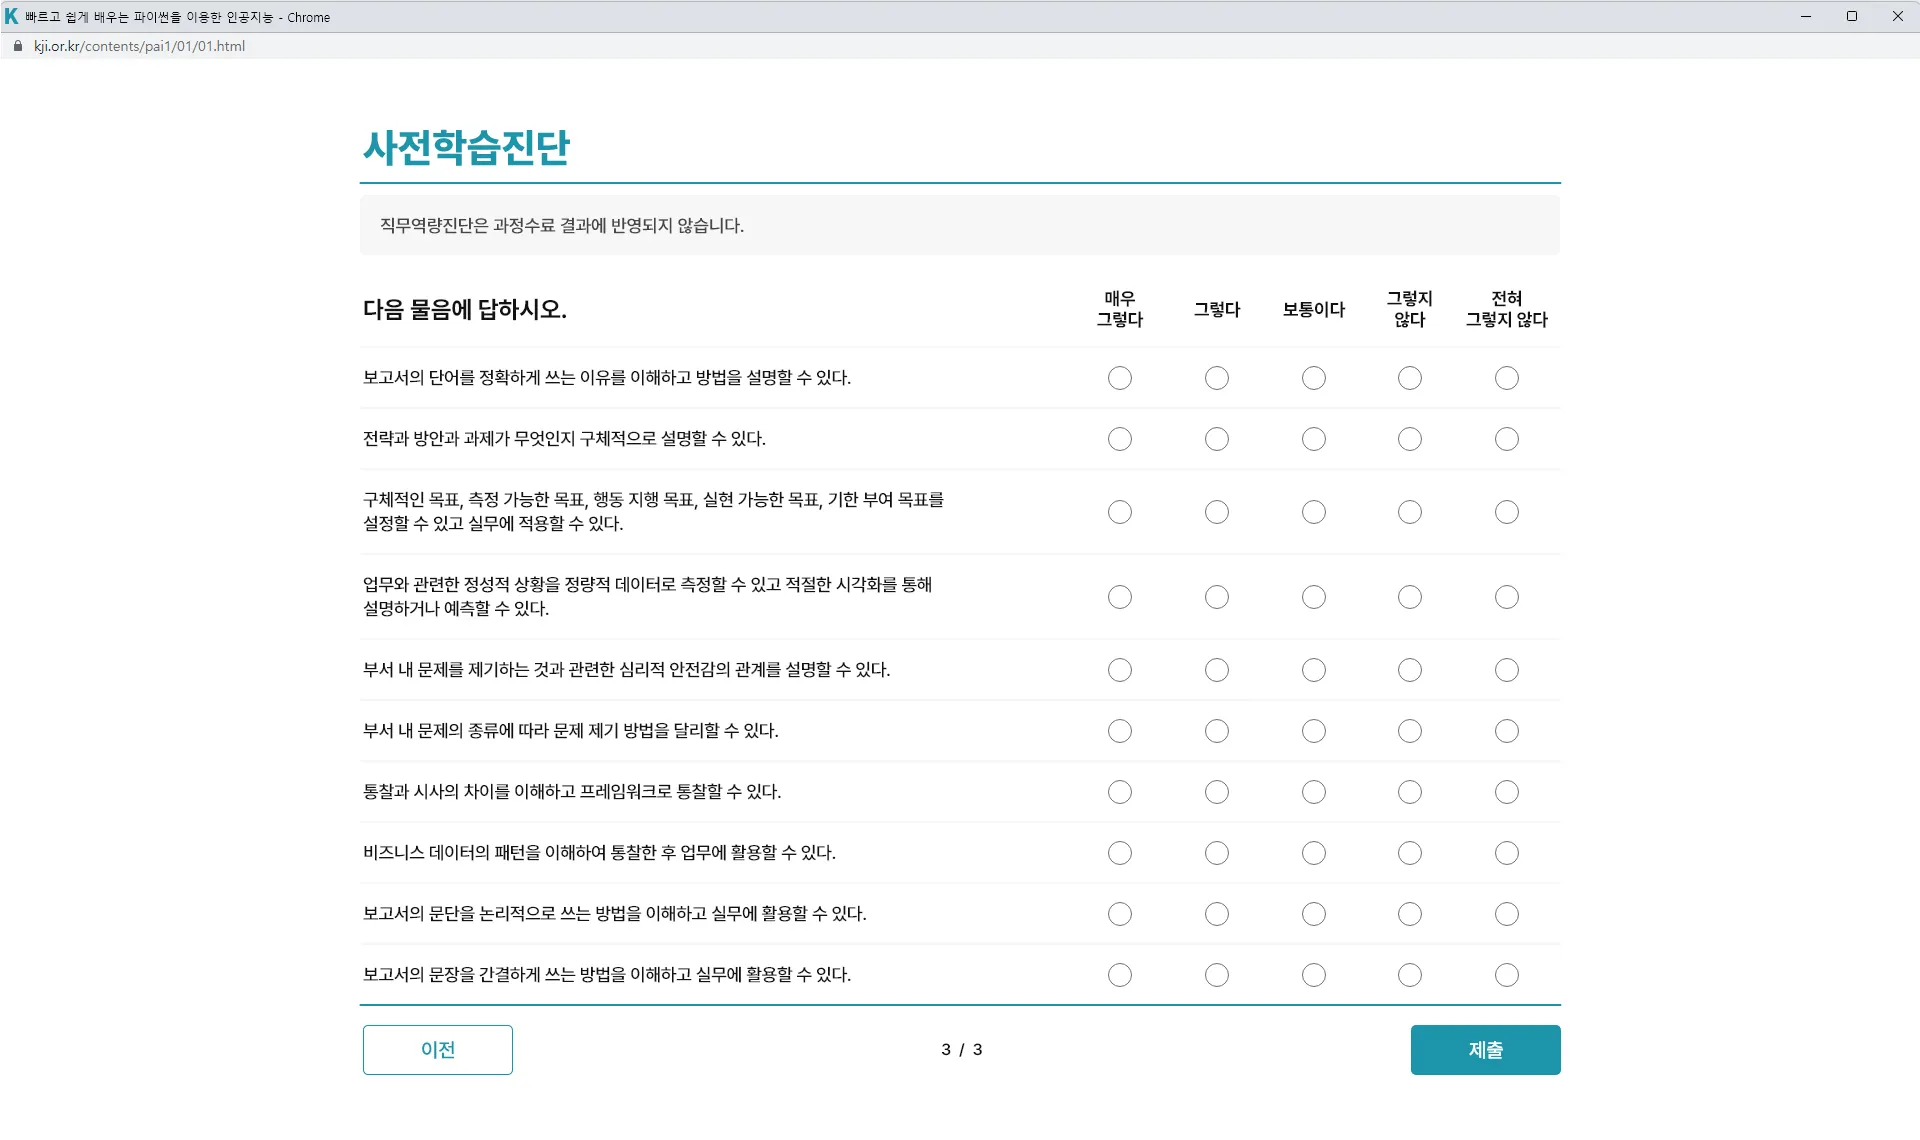
Task: Click the 이전 button
Action: [438, 1050]
